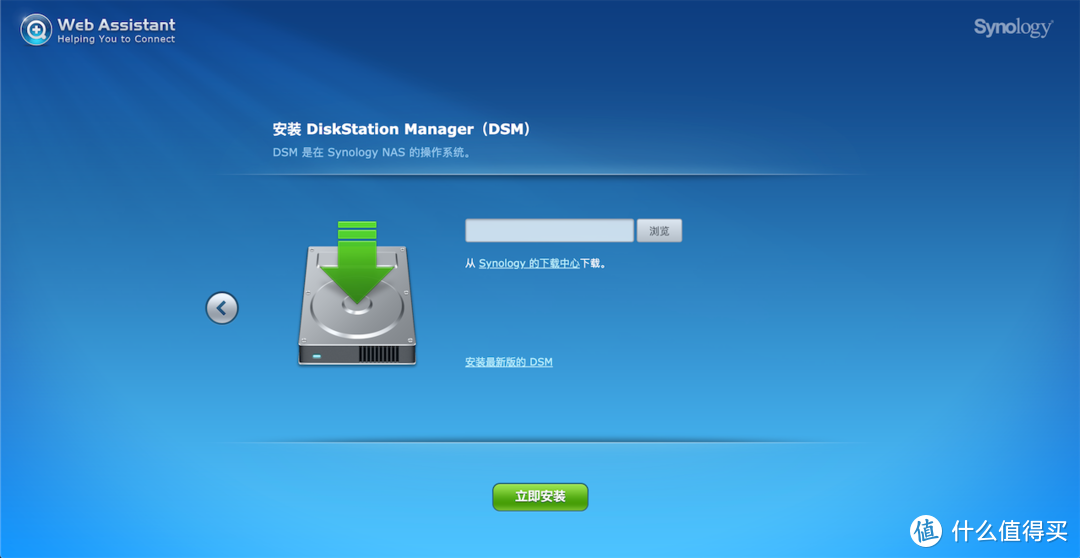Click the 浏览 browse button
Image resolution: width=1080 pixels, height=558 pixels.
[x=659, y=231]
